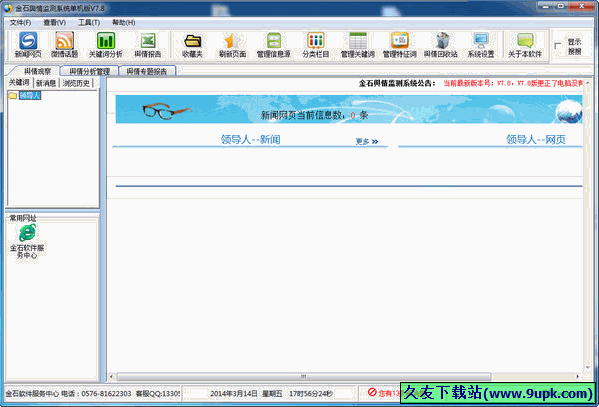Toggle the 显示 checkbox at toolbar end
The width and height of the screenshot is (599, 407).
558,46
